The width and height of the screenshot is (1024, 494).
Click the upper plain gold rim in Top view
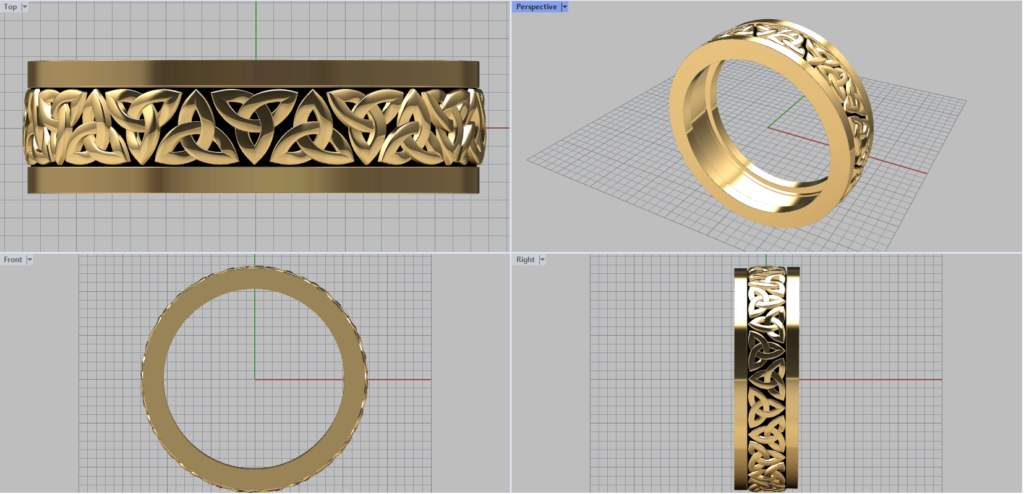[255, 73]
